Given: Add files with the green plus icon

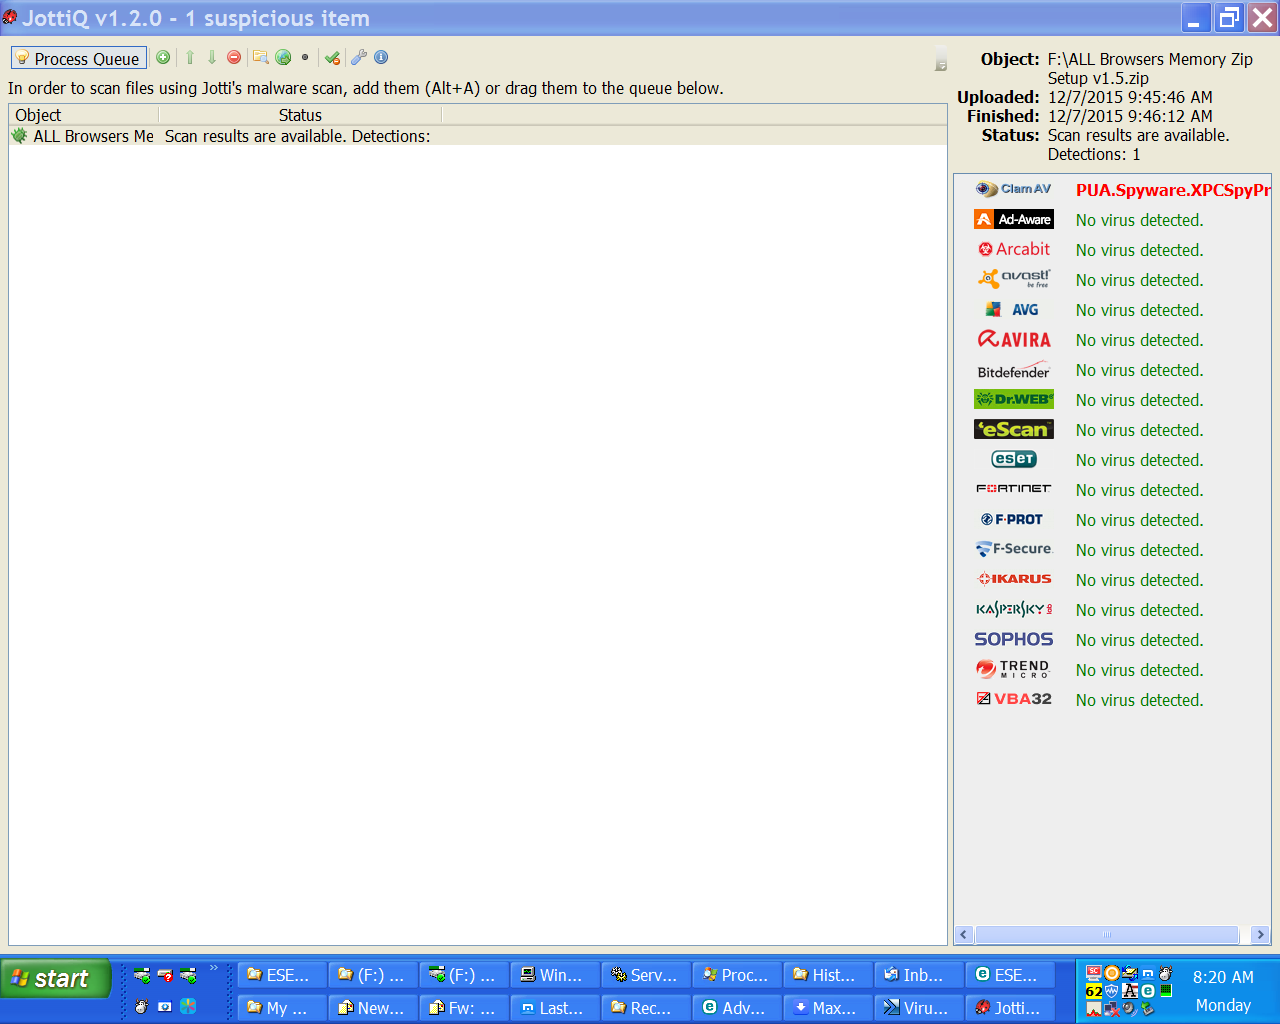Looking at the screenshot, I should tap(163, 58).
